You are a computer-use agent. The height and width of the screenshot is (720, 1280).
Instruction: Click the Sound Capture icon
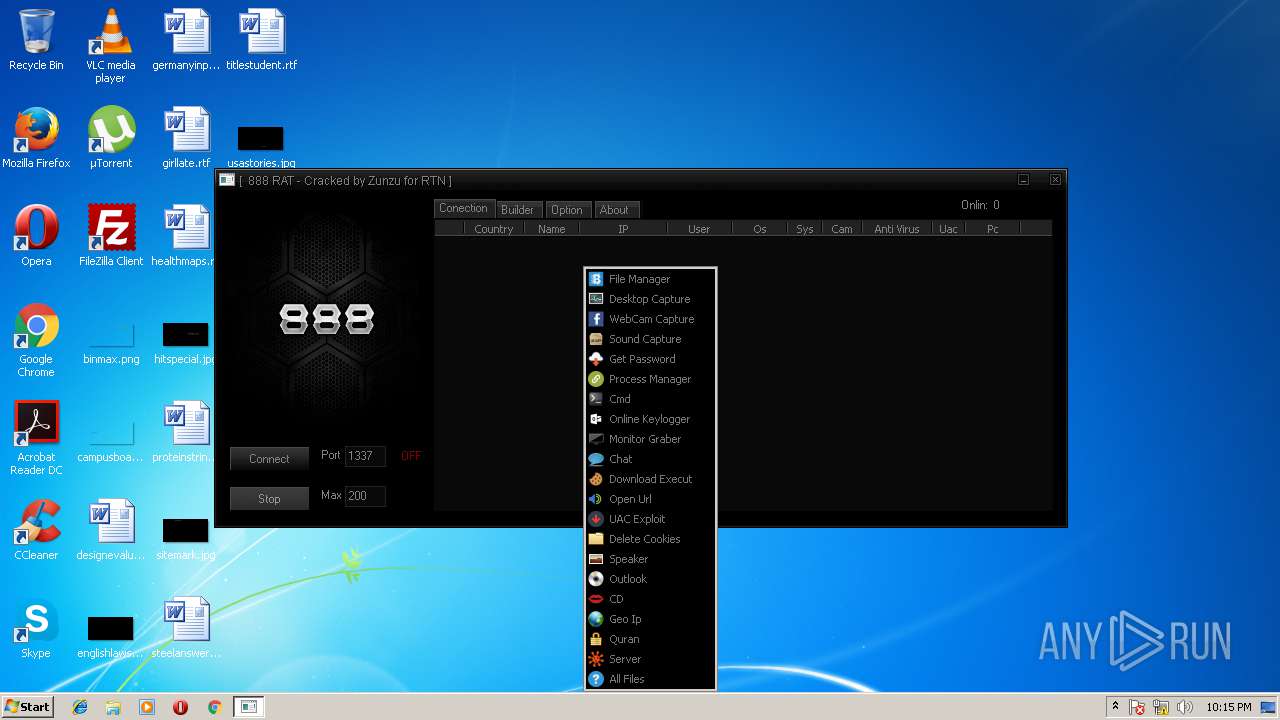pyautogui.click(x=596, y=339)
